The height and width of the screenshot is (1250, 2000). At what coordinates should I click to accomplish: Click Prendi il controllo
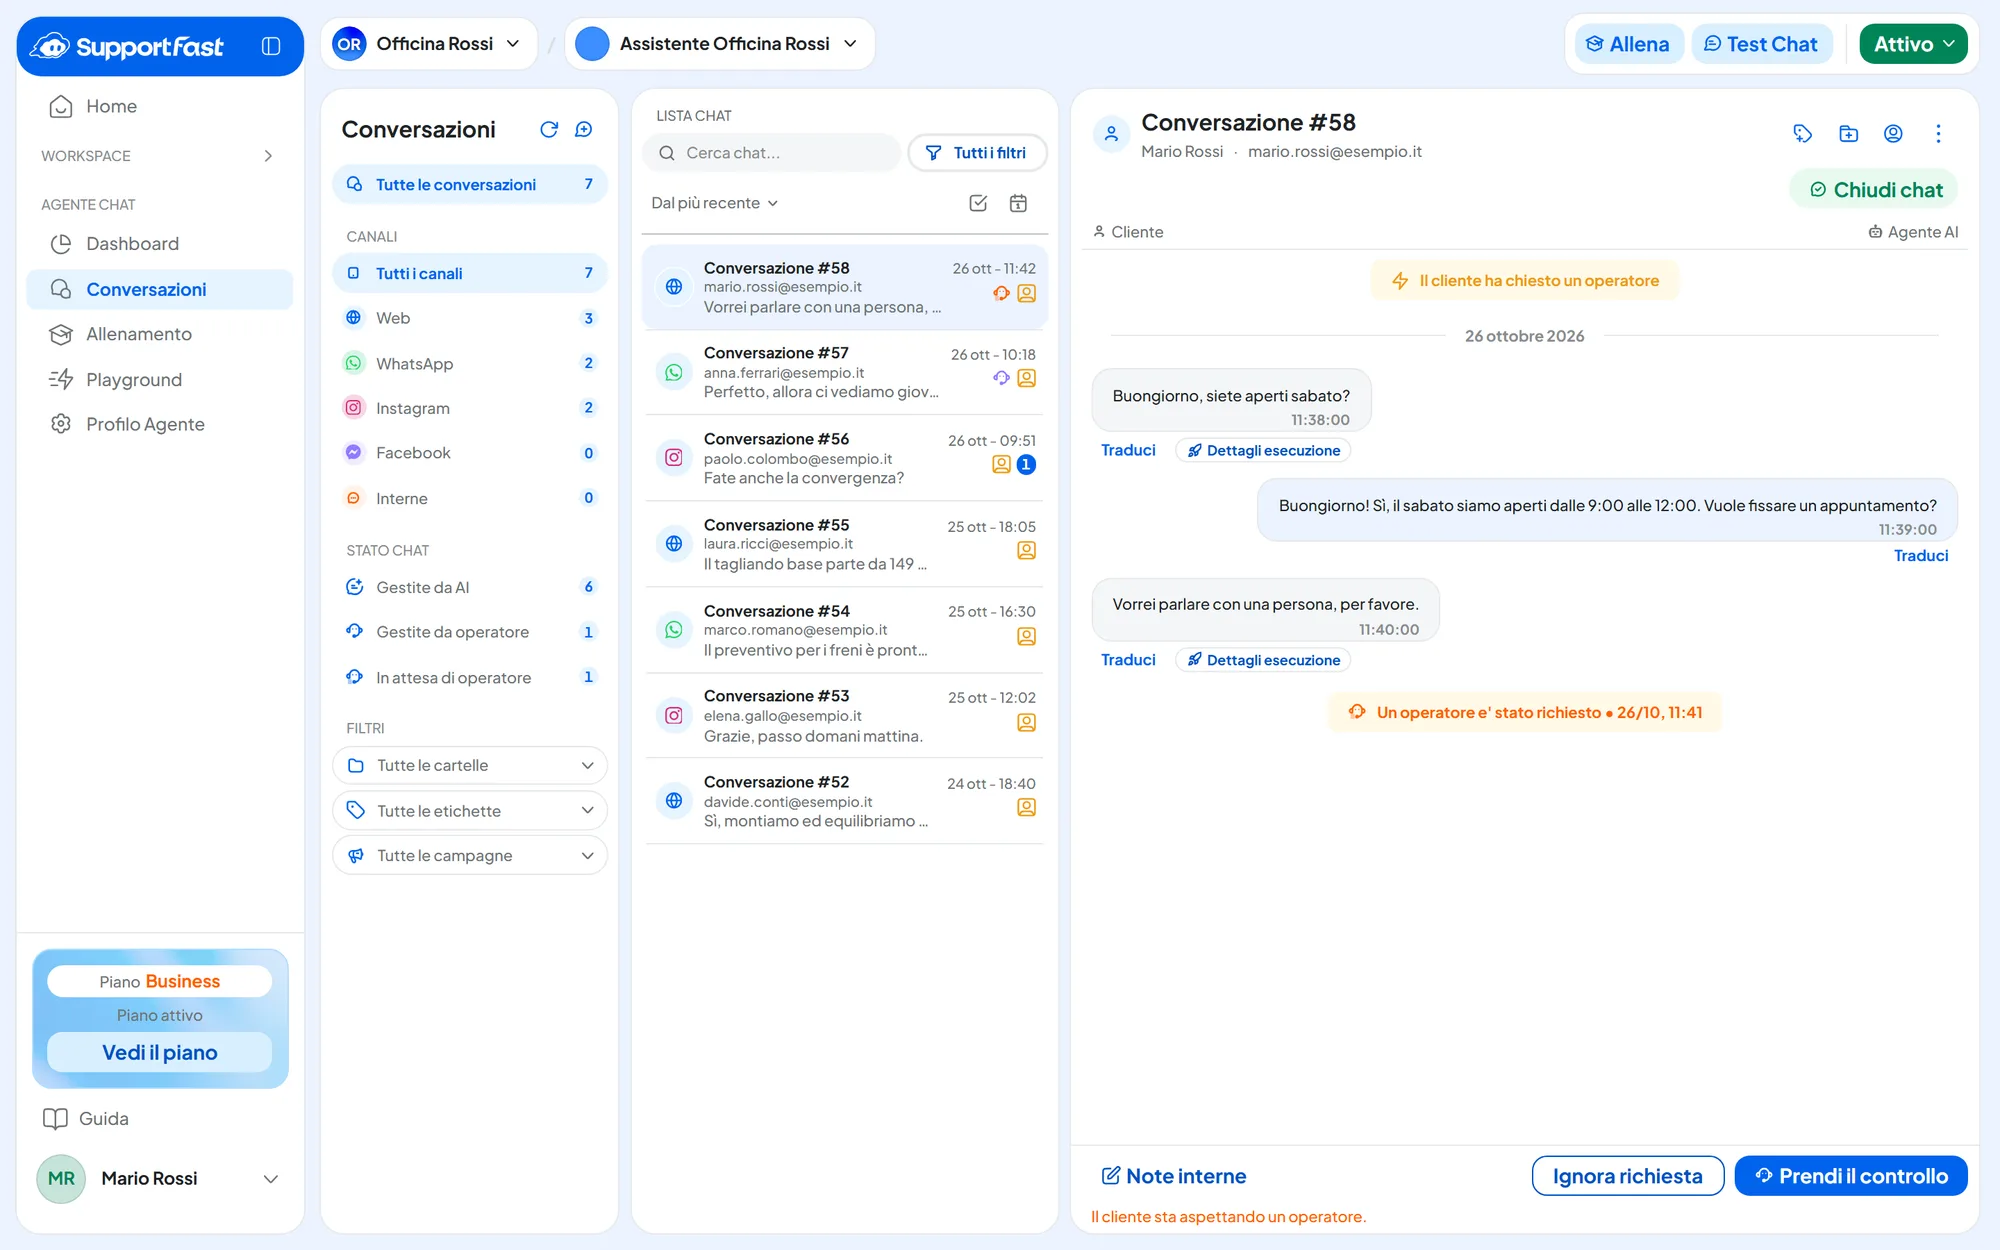(x=1851, y=1176)
